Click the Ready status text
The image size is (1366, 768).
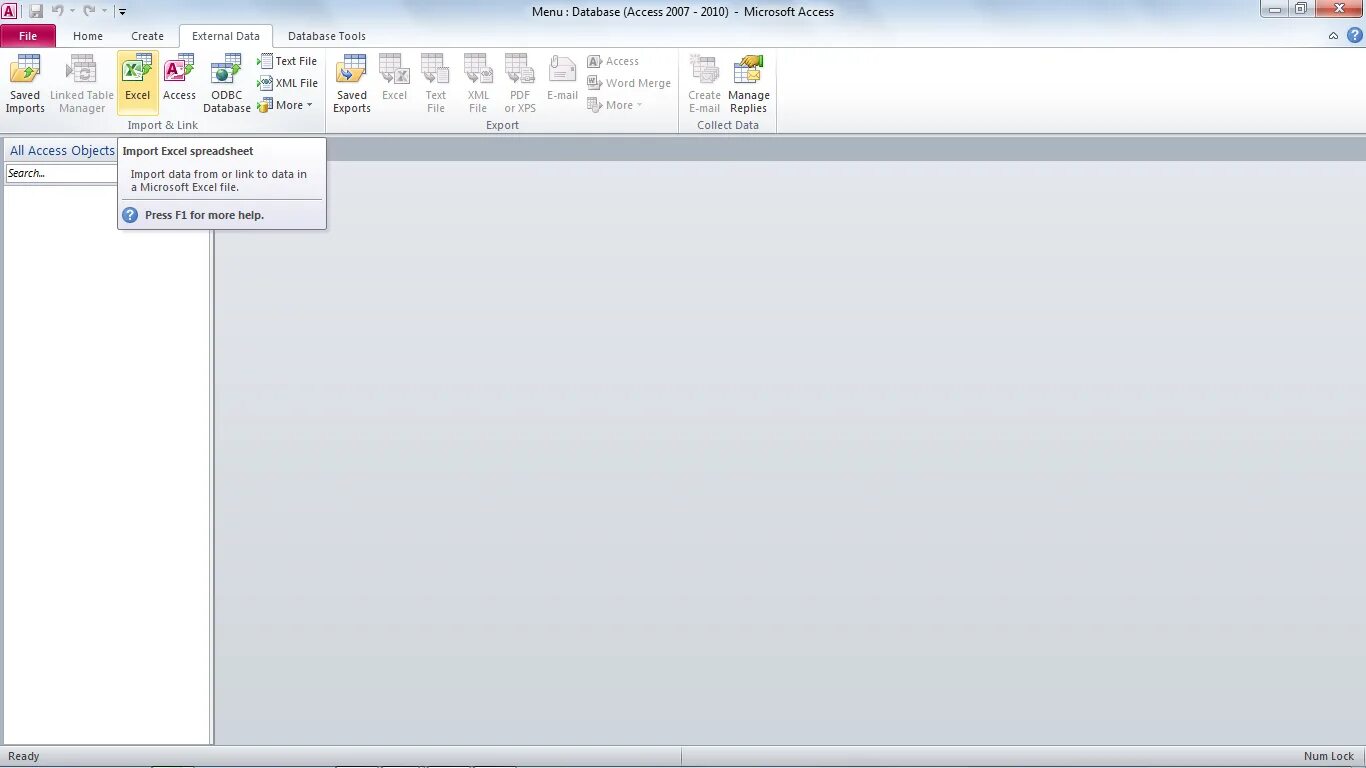[x=24, y=756]
